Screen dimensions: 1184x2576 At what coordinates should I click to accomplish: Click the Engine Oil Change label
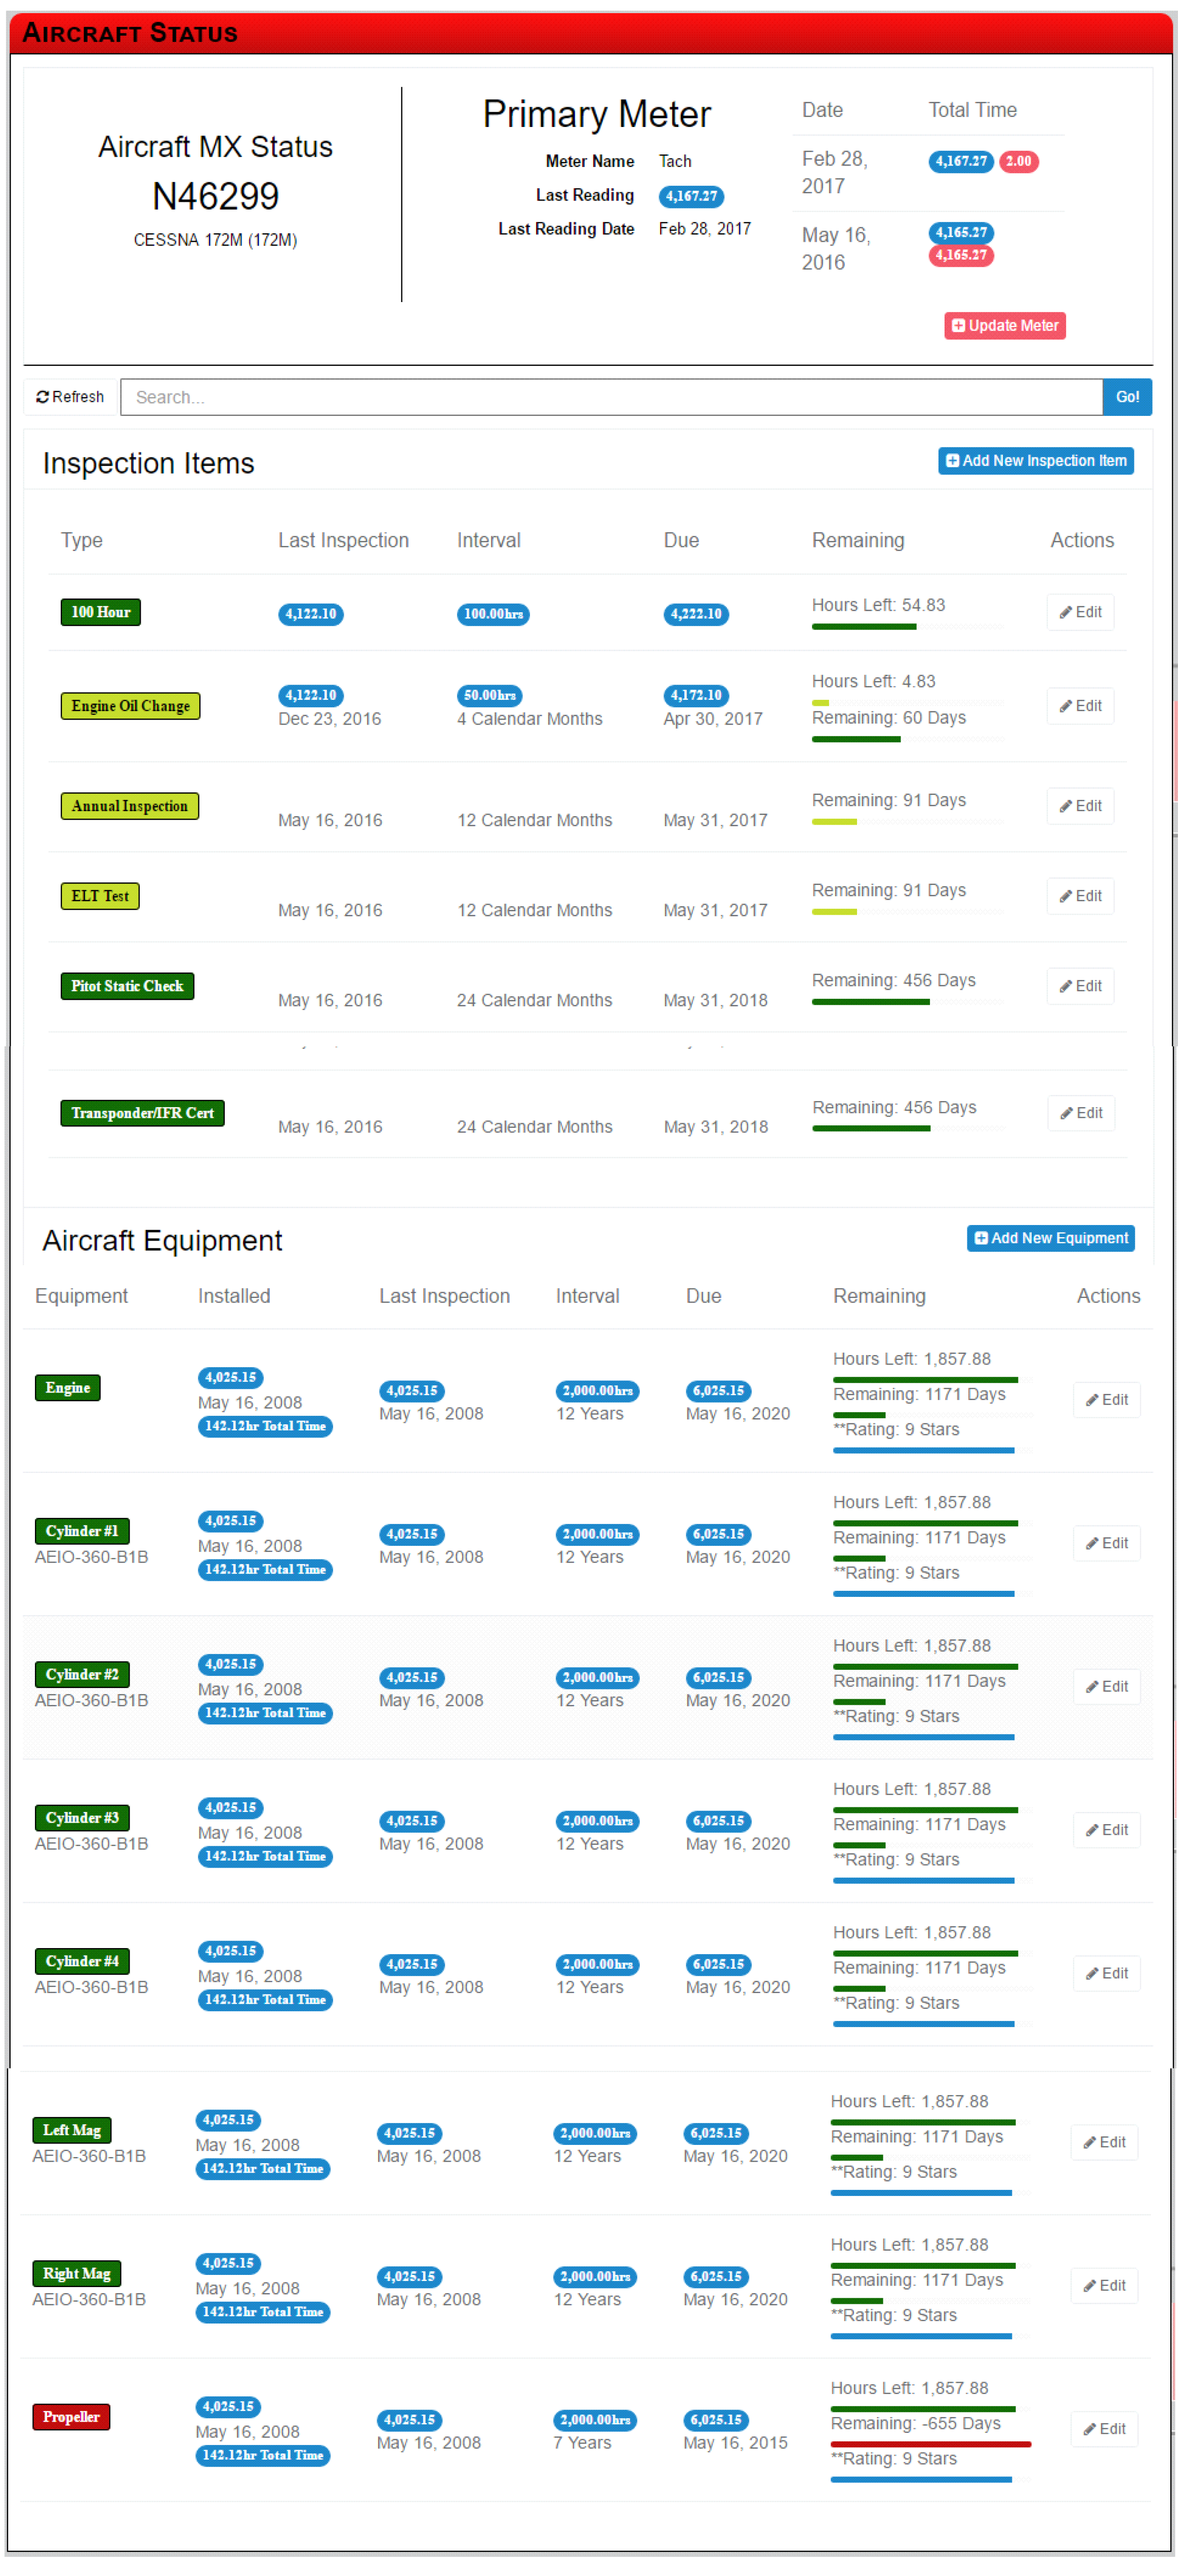130,706
